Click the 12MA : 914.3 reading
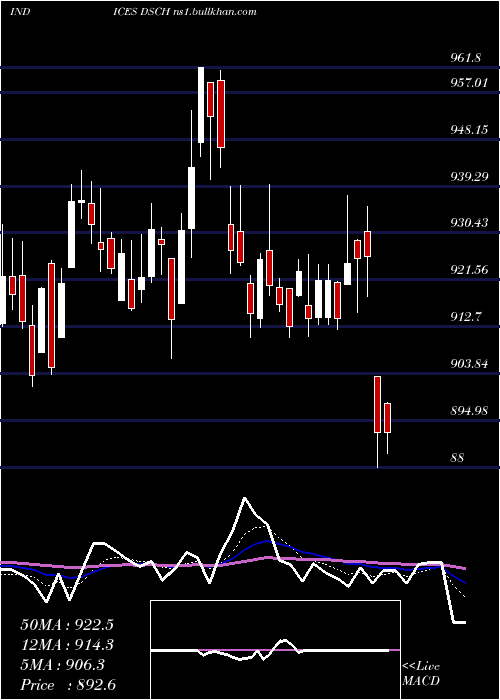This screenshot has width=500, height=700. click(67, 645)
